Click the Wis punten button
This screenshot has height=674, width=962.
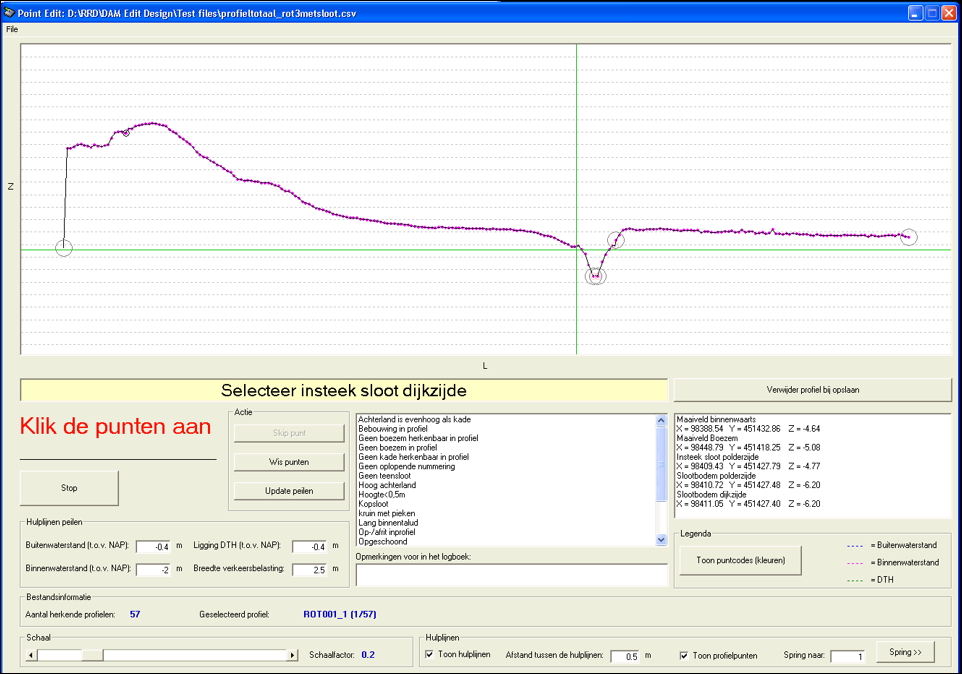tap(289, 462)
